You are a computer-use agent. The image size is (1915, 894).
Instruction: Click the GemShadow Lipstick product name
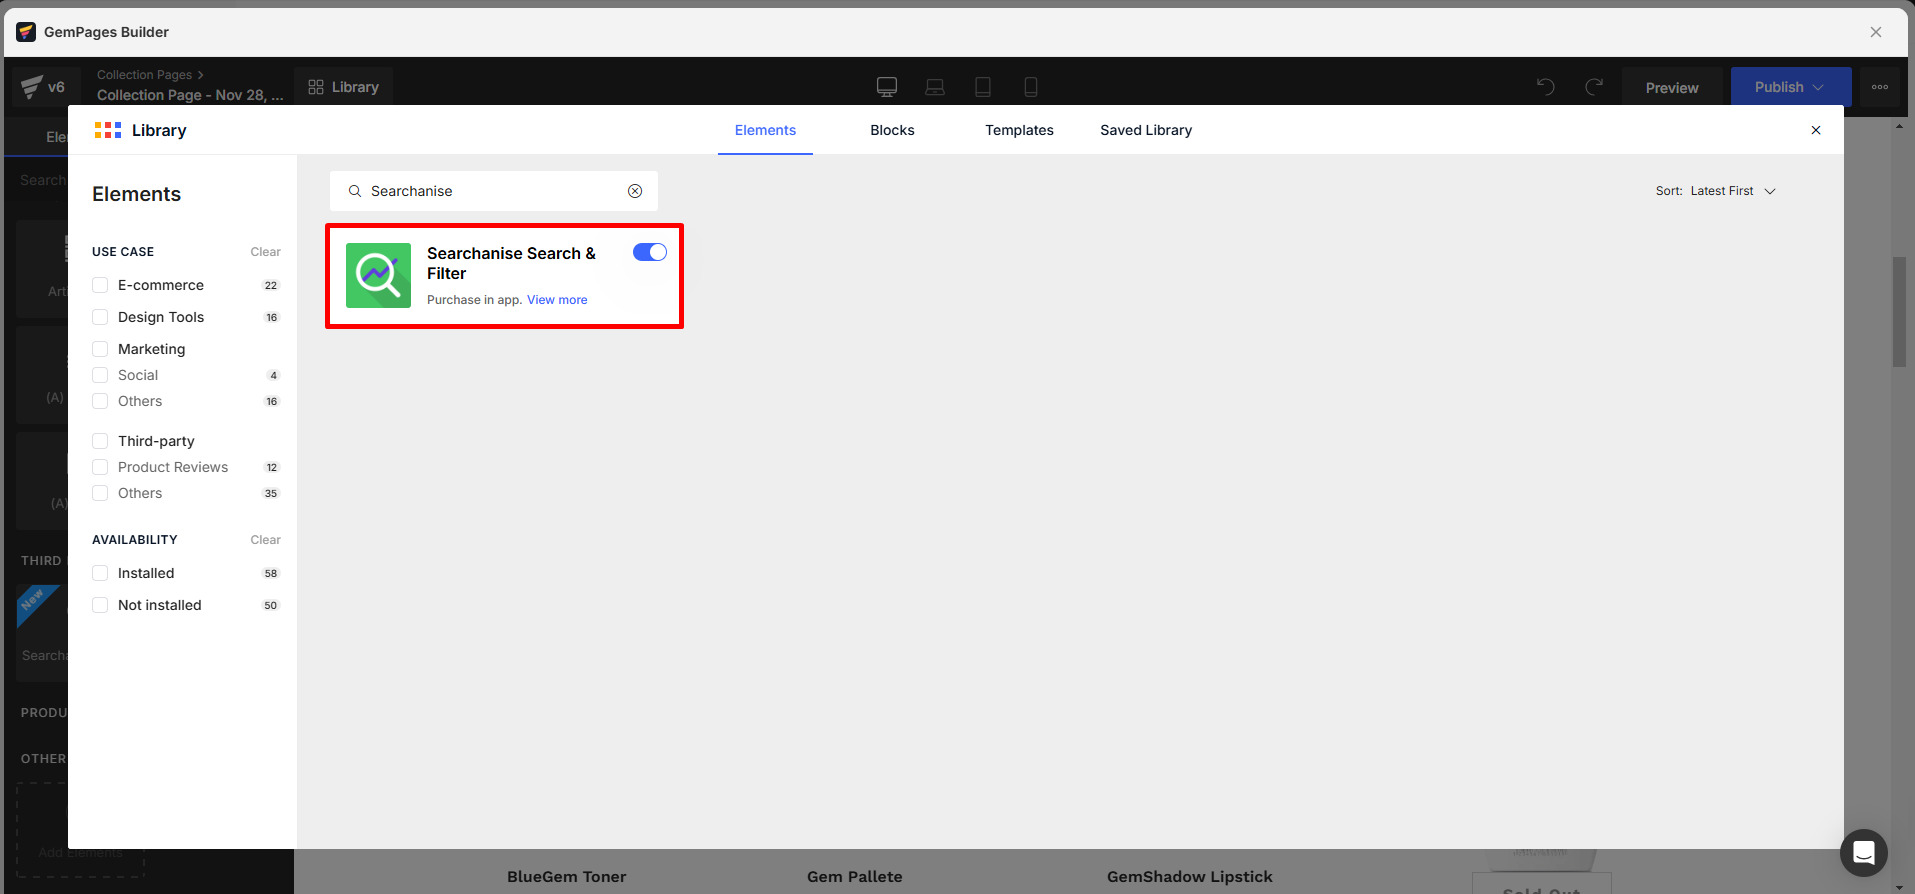(1190, 877)
